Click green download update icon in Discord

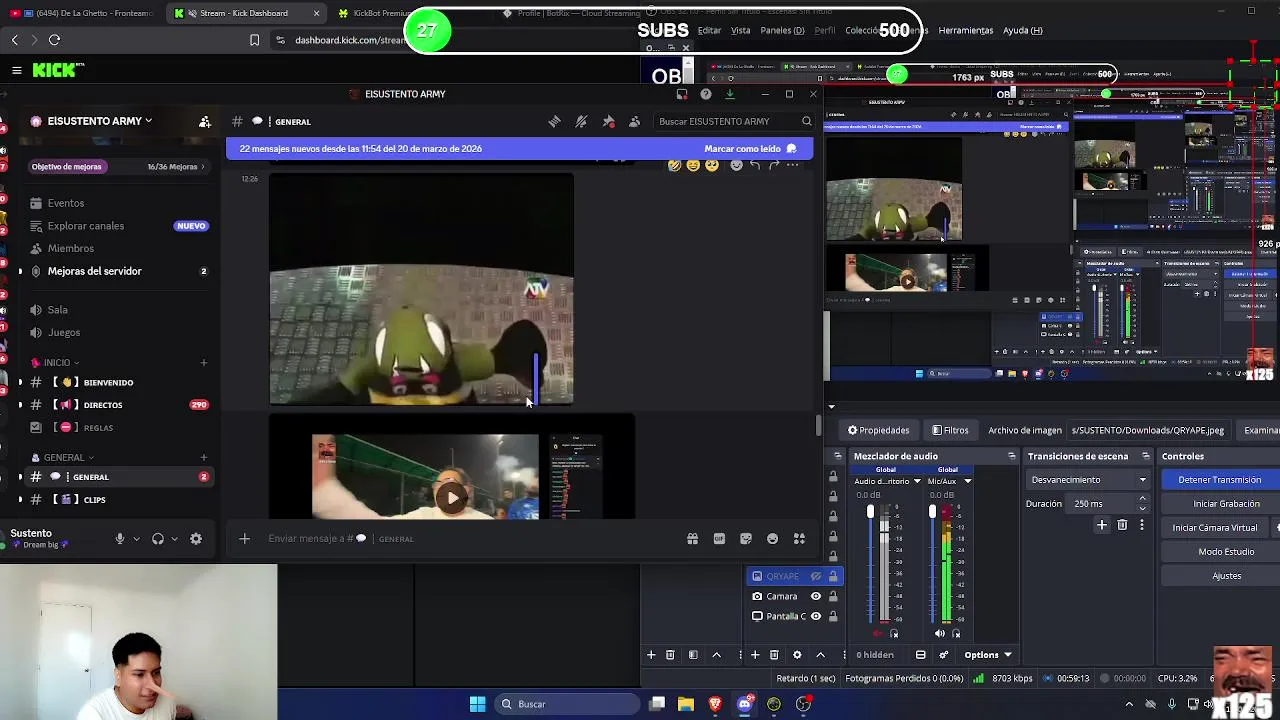pyautogui.click(x=730, y=94)
